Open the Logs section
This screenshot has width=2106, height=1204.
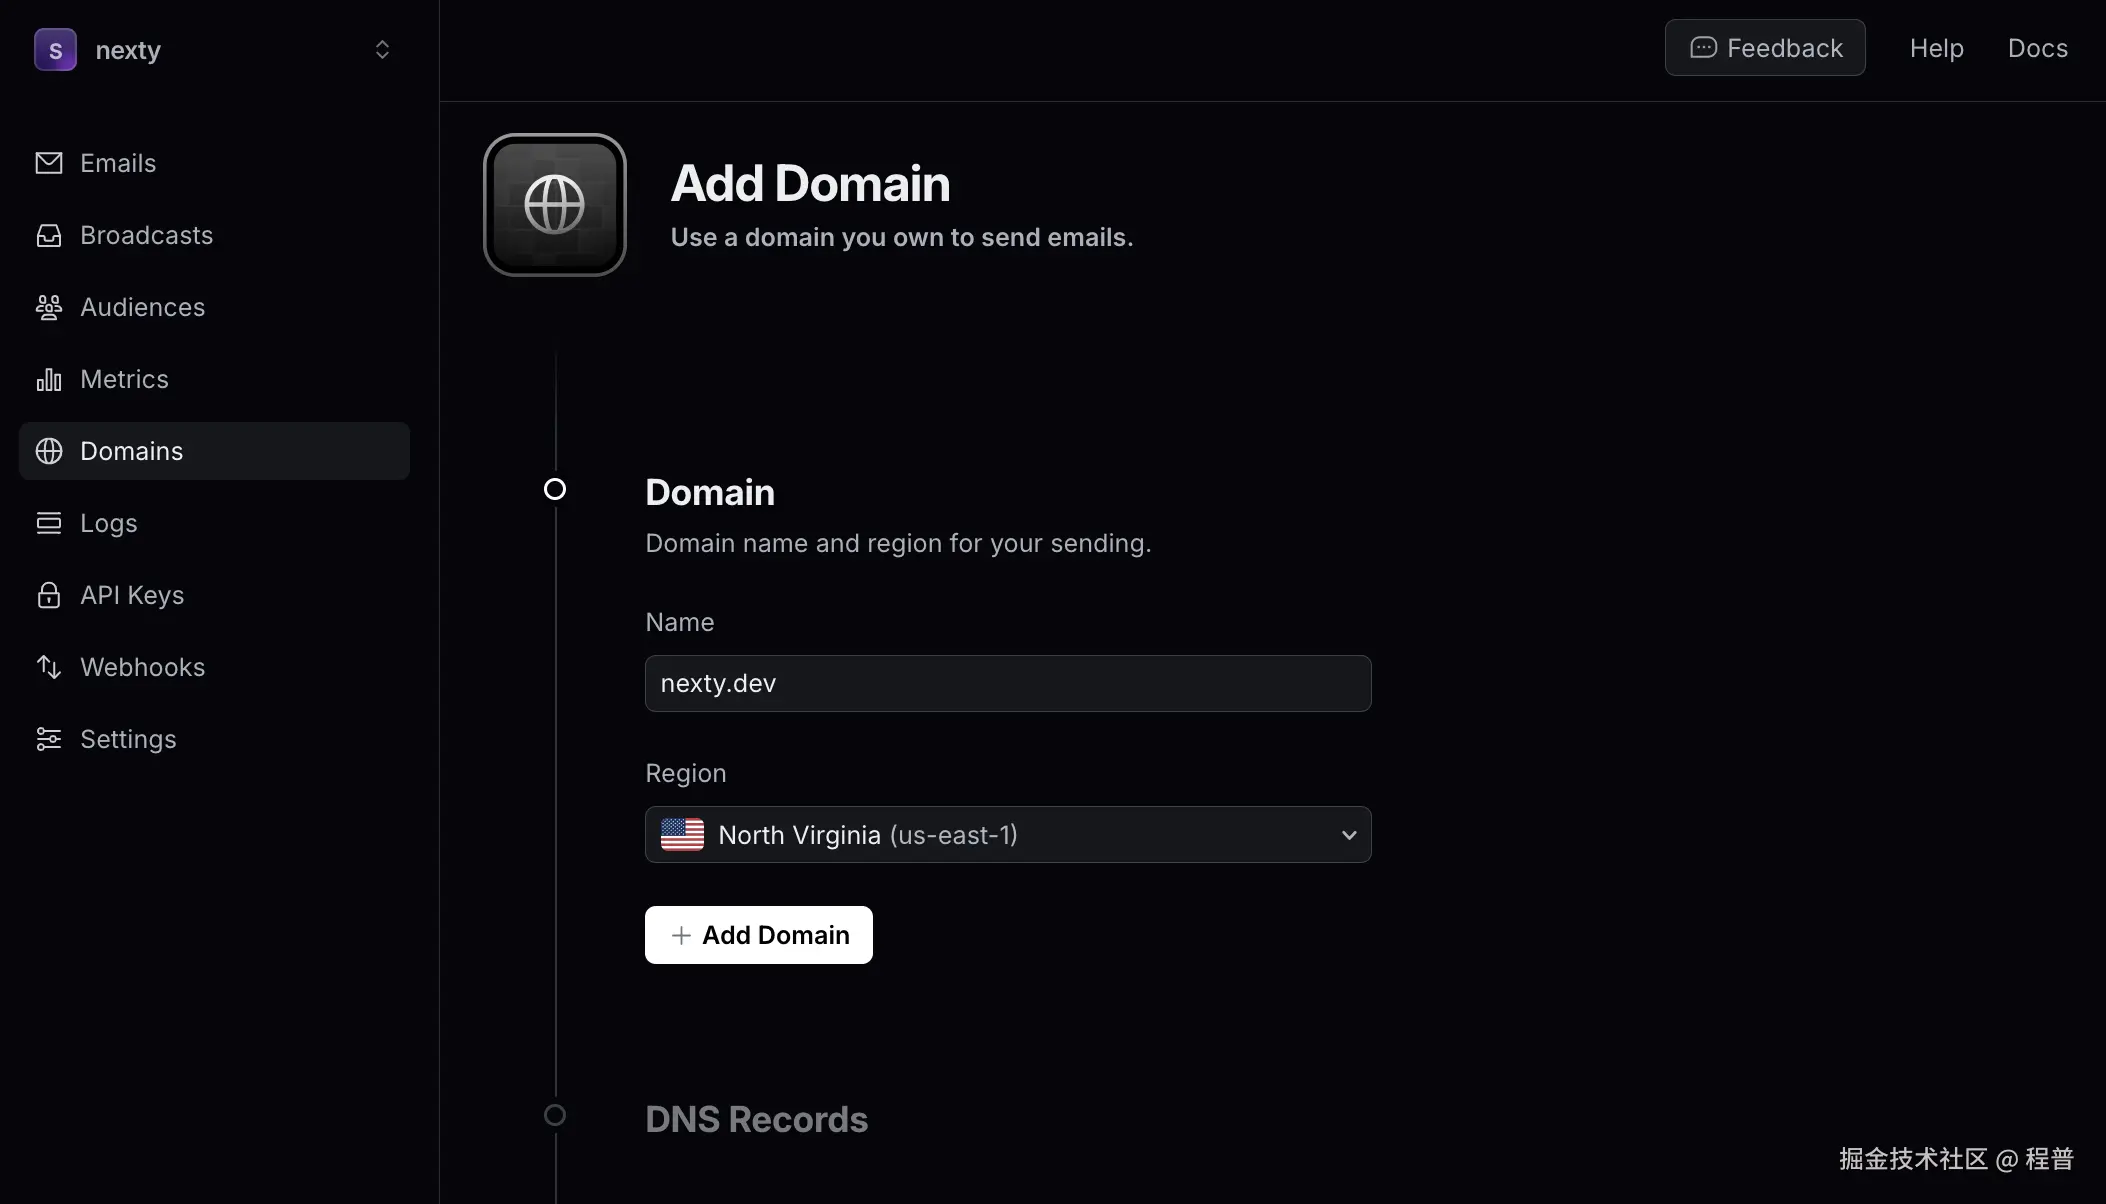(108, 523)
